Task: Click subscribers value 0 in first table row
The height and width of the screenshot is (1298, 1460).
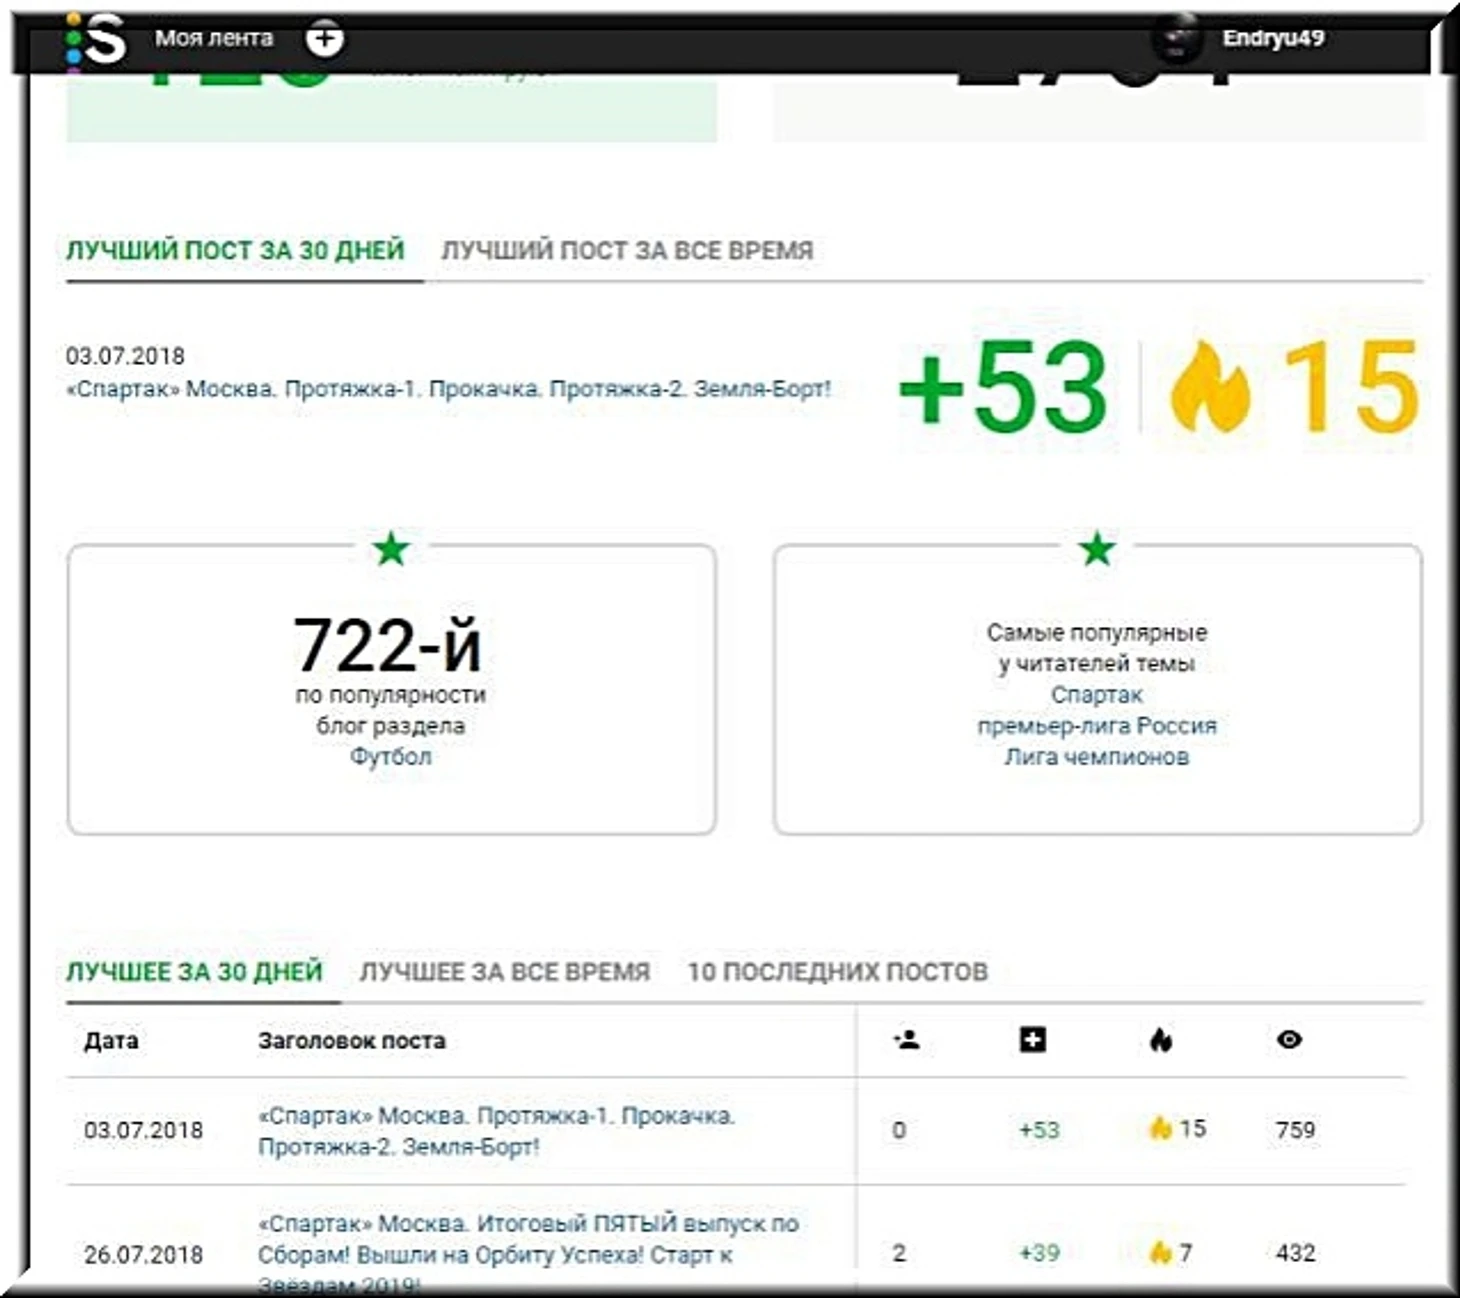Action: click(899, 1130)
